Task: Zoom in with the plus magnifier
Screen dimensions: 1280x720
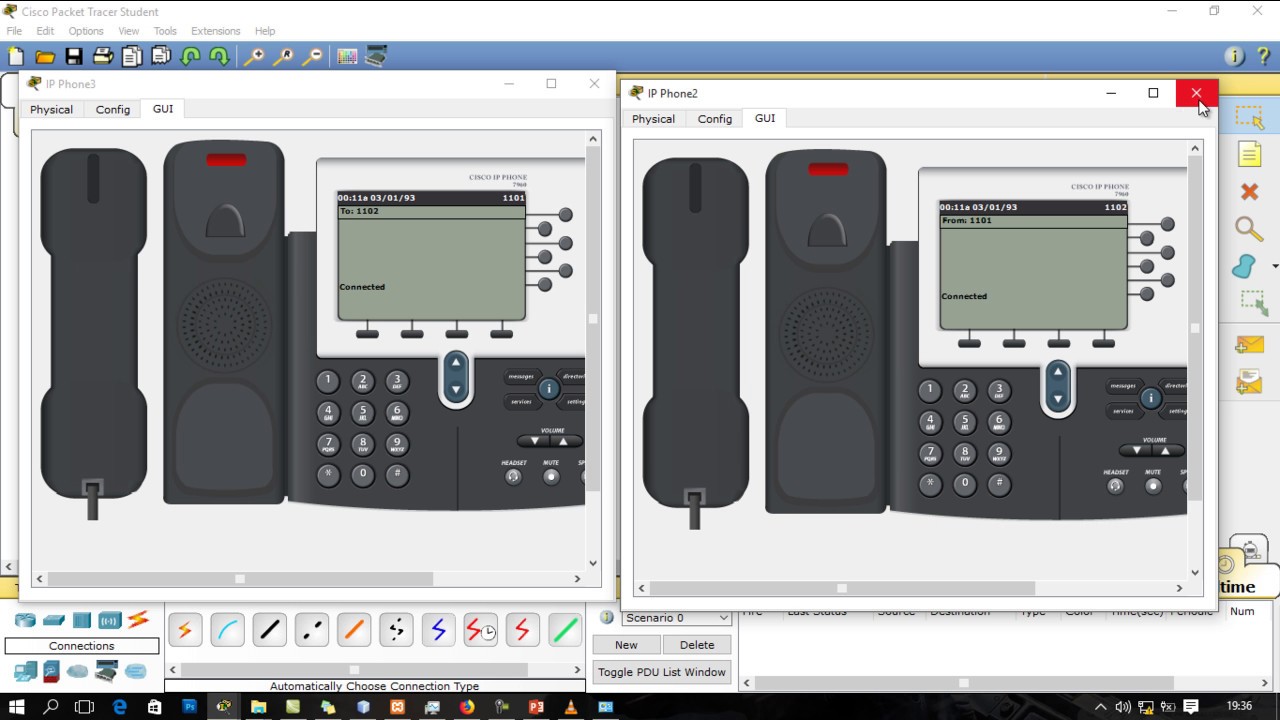Action: click(254, 57)
